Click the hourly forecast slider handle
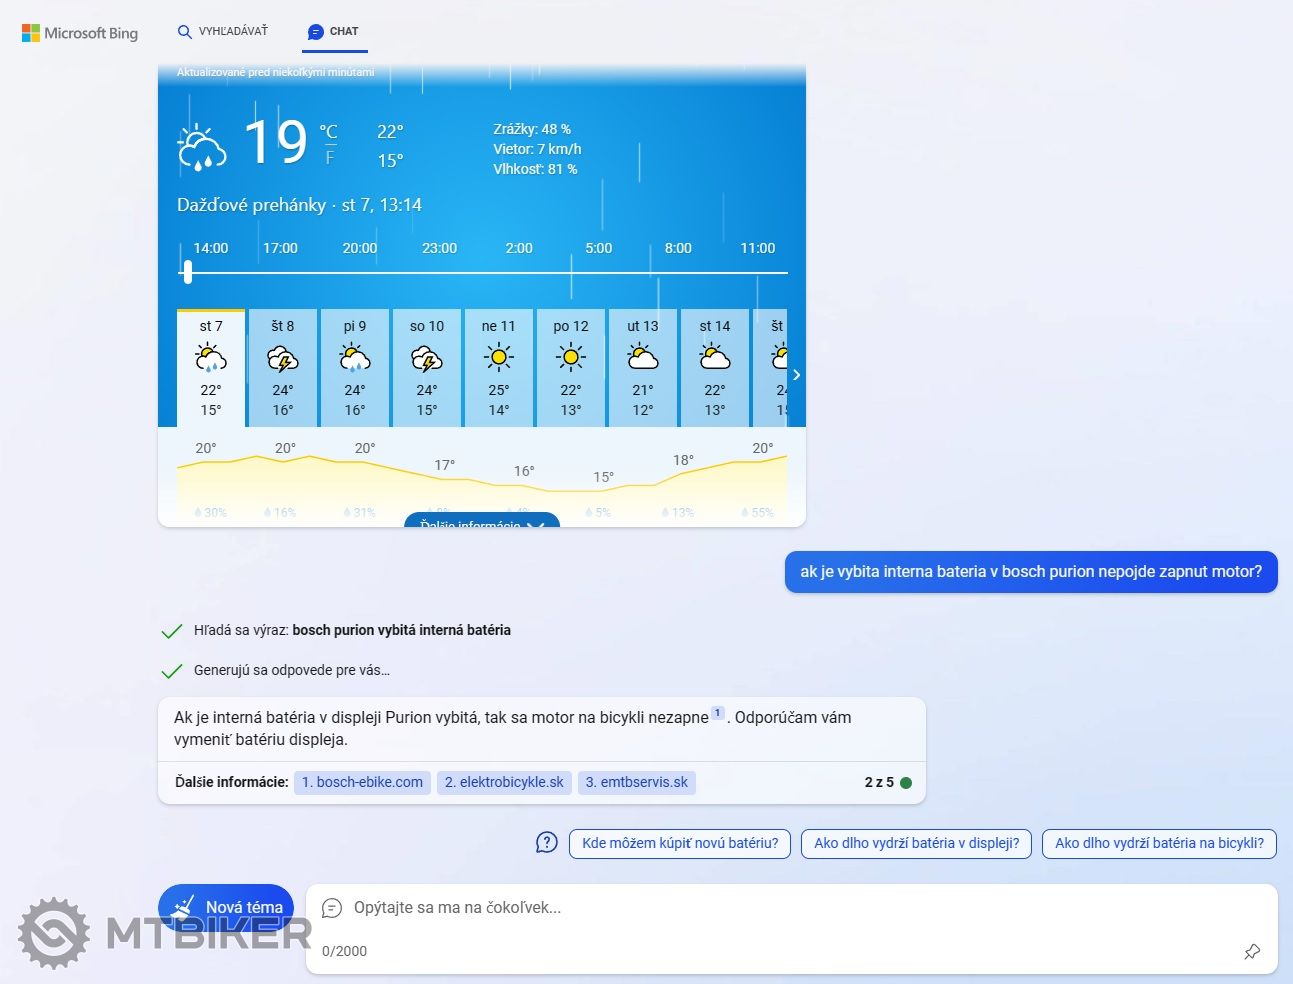 (187, 271)
